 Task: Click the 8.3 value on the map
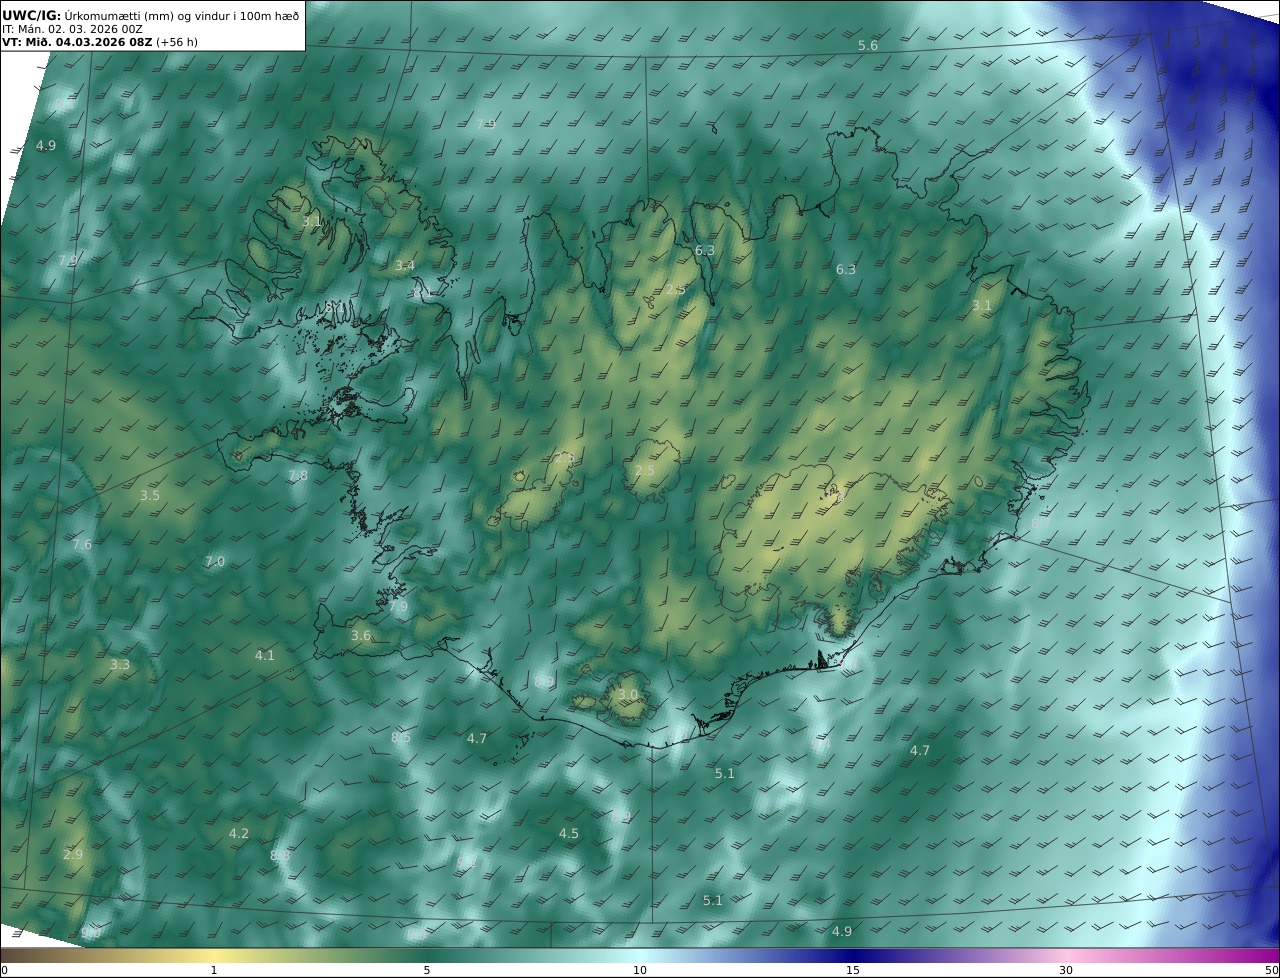pyautogui.click(x=280, y=856)
